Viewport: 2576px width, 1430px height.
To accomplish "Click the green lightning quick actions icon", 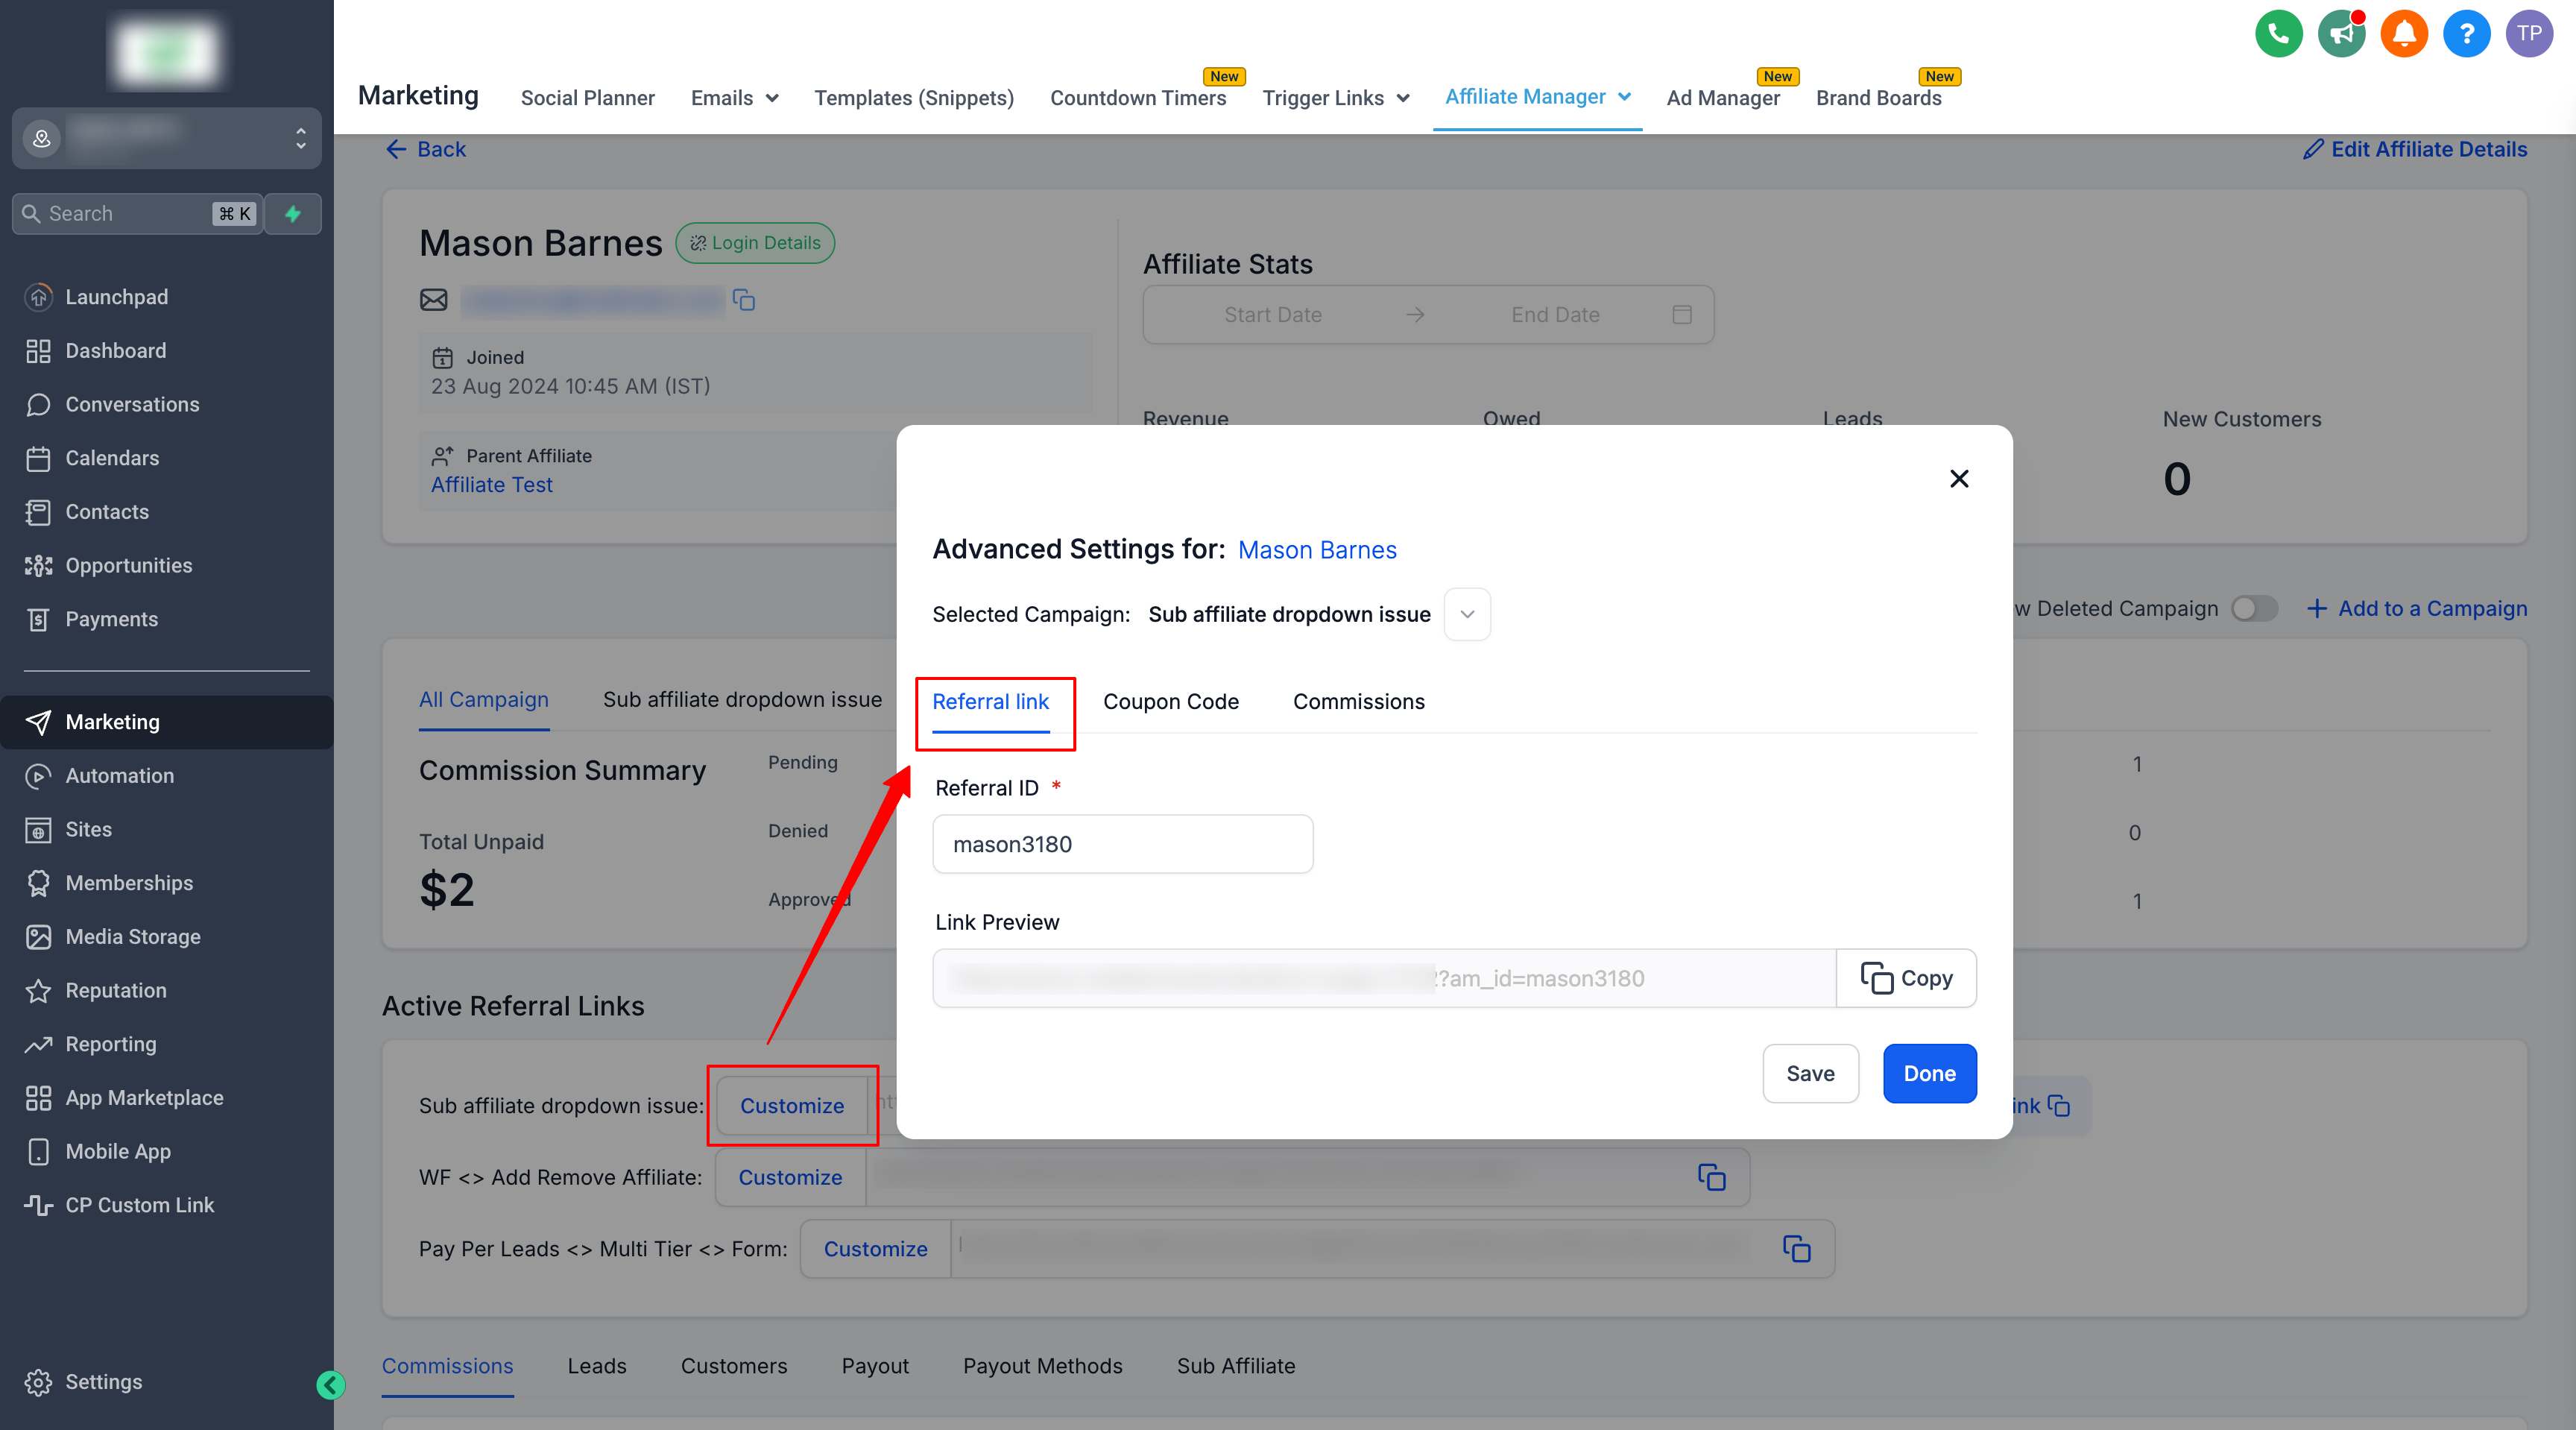I will tap(293, 214).
